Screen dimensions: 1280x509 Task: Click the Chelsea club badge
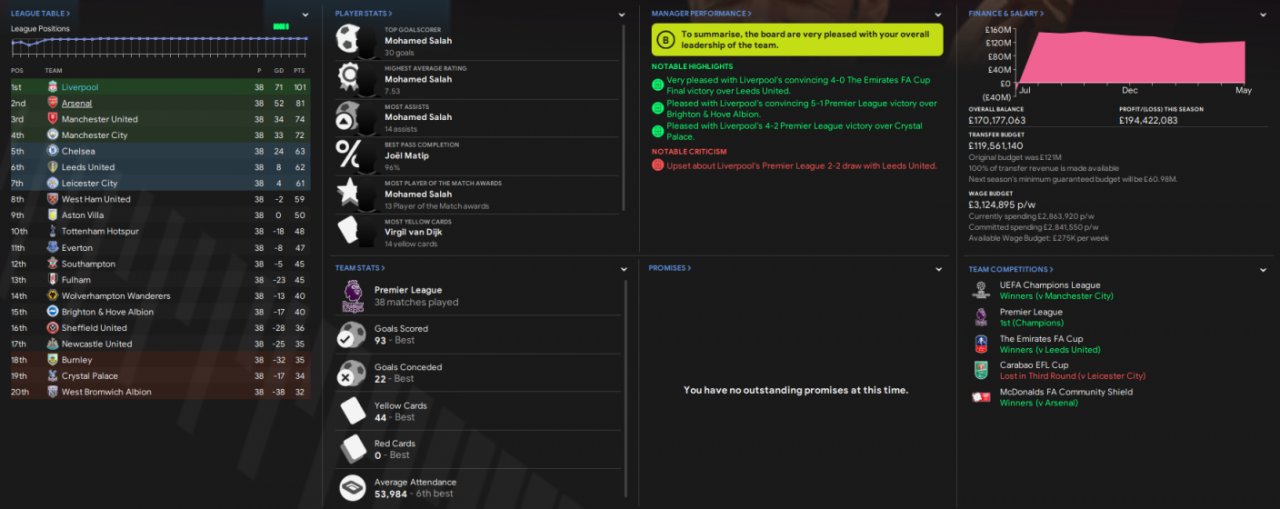(x=52, y=151)
